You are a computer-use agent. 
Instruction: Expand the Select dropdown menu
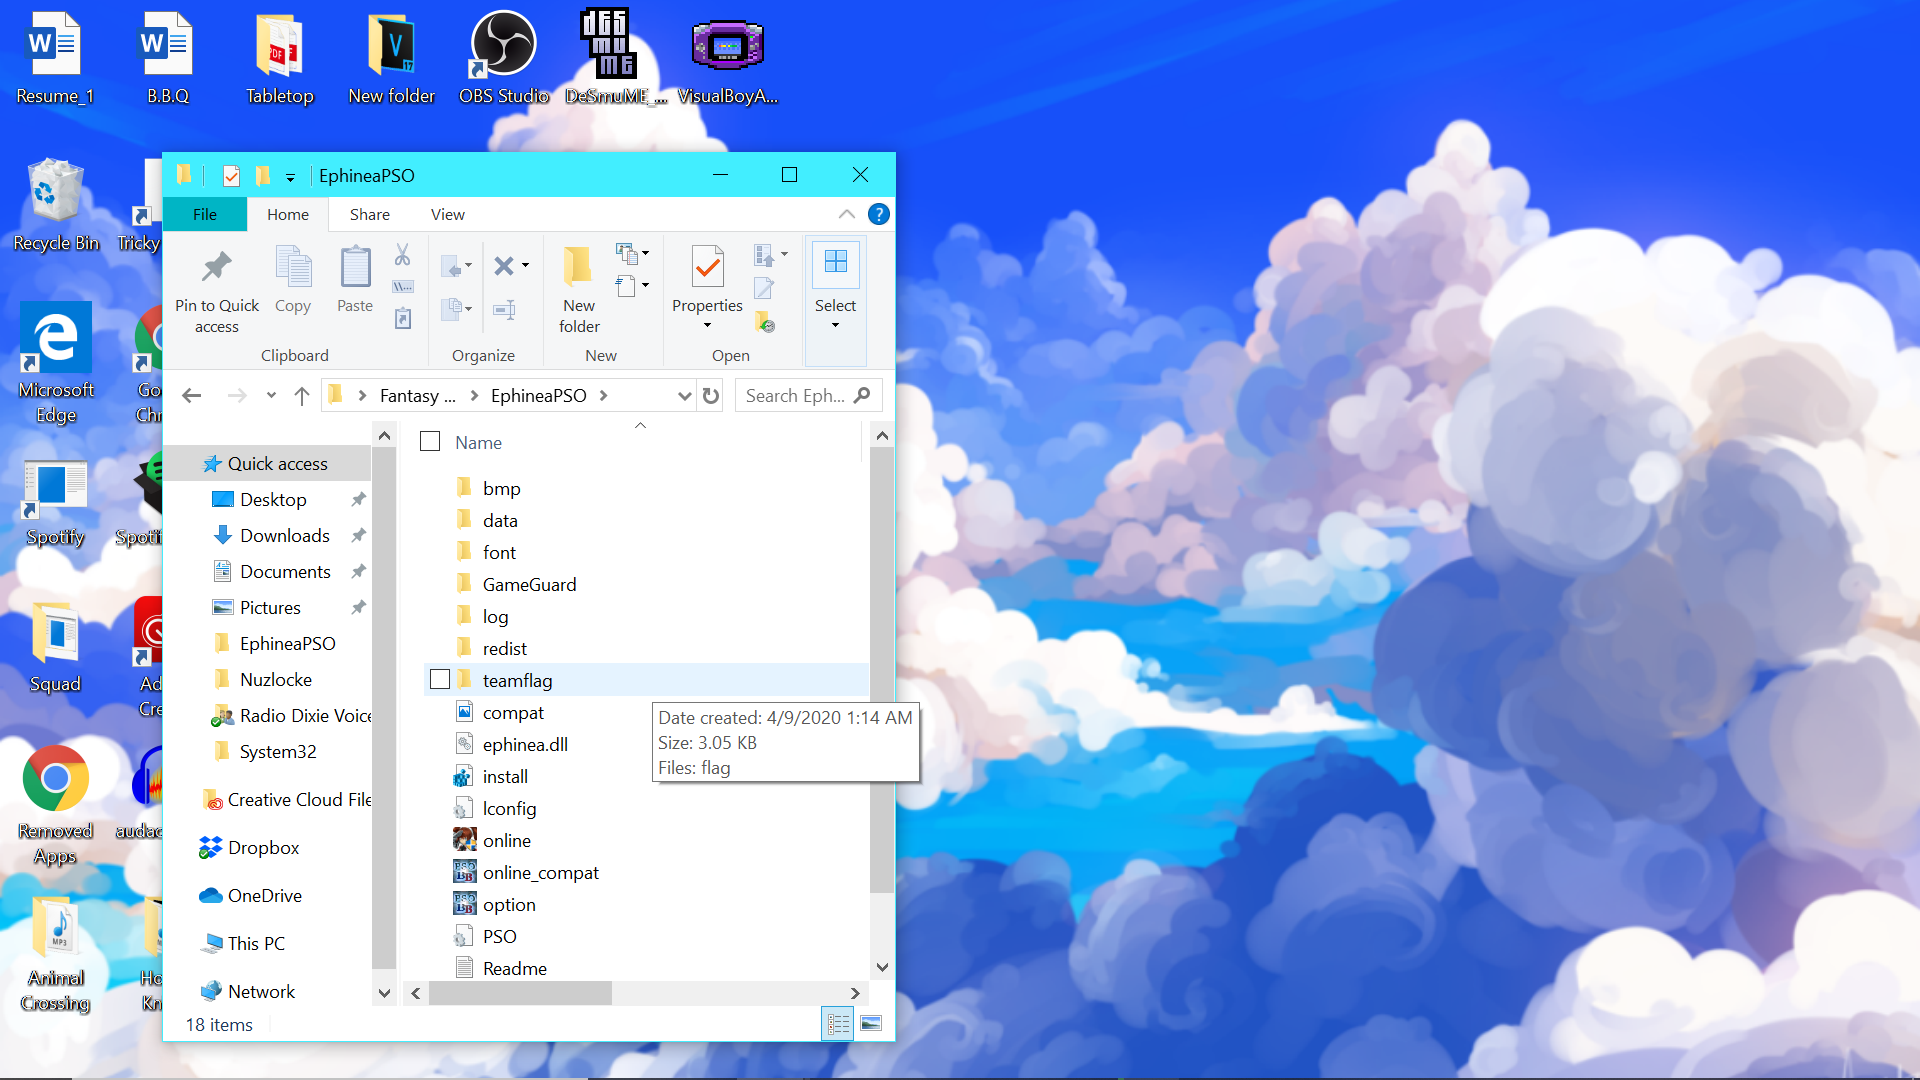[835, 325]
